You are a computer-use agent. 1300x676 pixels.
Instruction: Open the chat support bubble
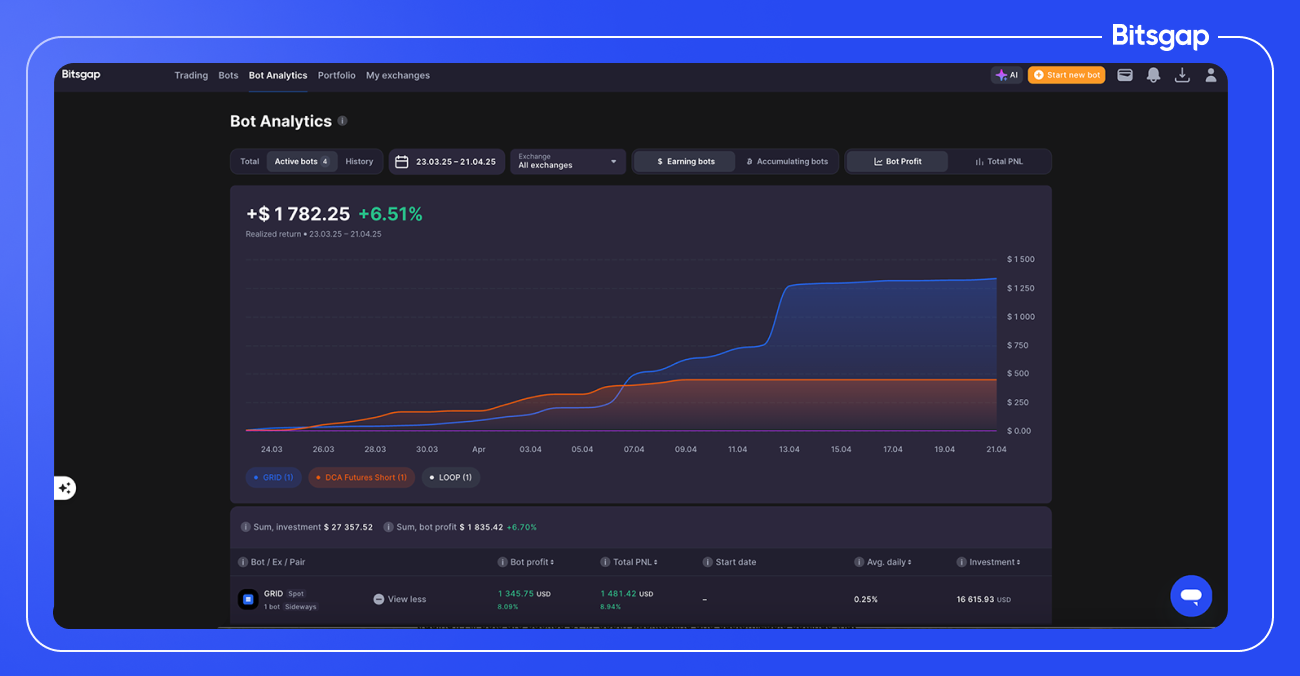pyautogui.click(x=1191, y=596)
